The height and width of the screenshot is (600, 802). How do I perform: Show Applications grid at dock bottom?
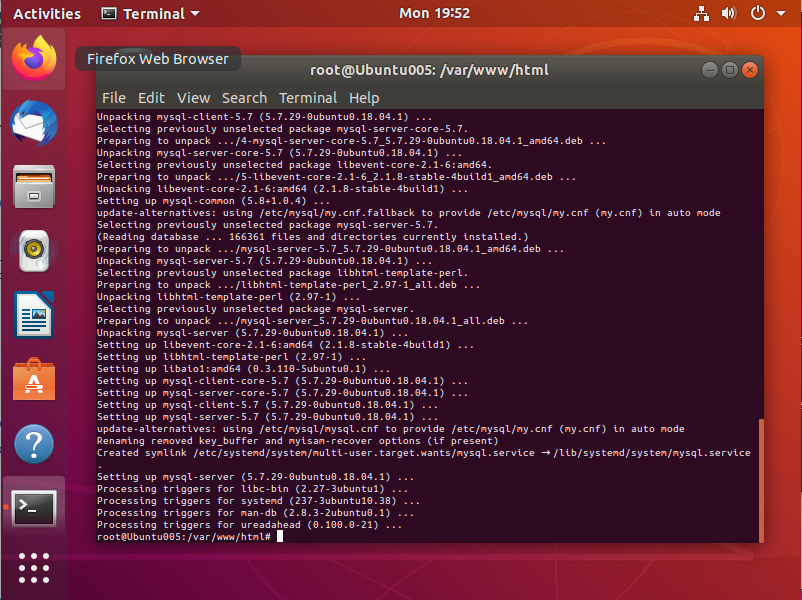point(34,568)
